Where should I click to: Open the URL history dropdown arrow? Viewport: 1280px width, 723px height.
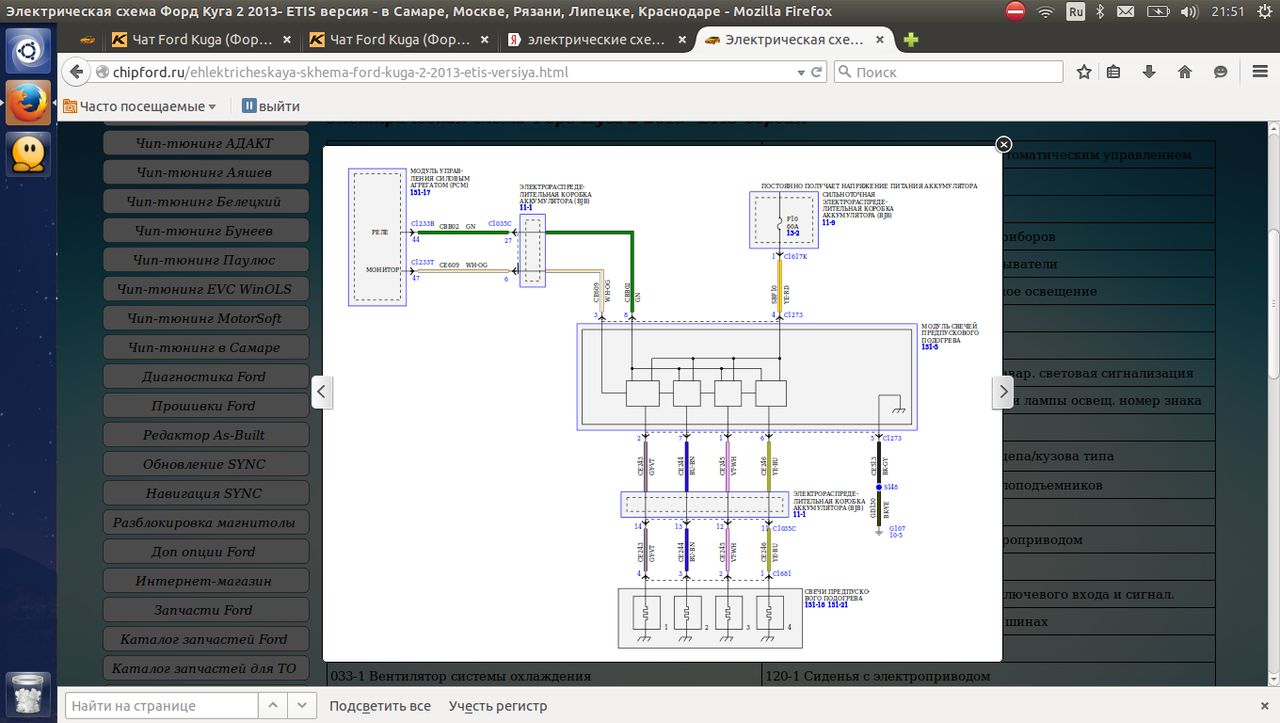coord(801,72)
